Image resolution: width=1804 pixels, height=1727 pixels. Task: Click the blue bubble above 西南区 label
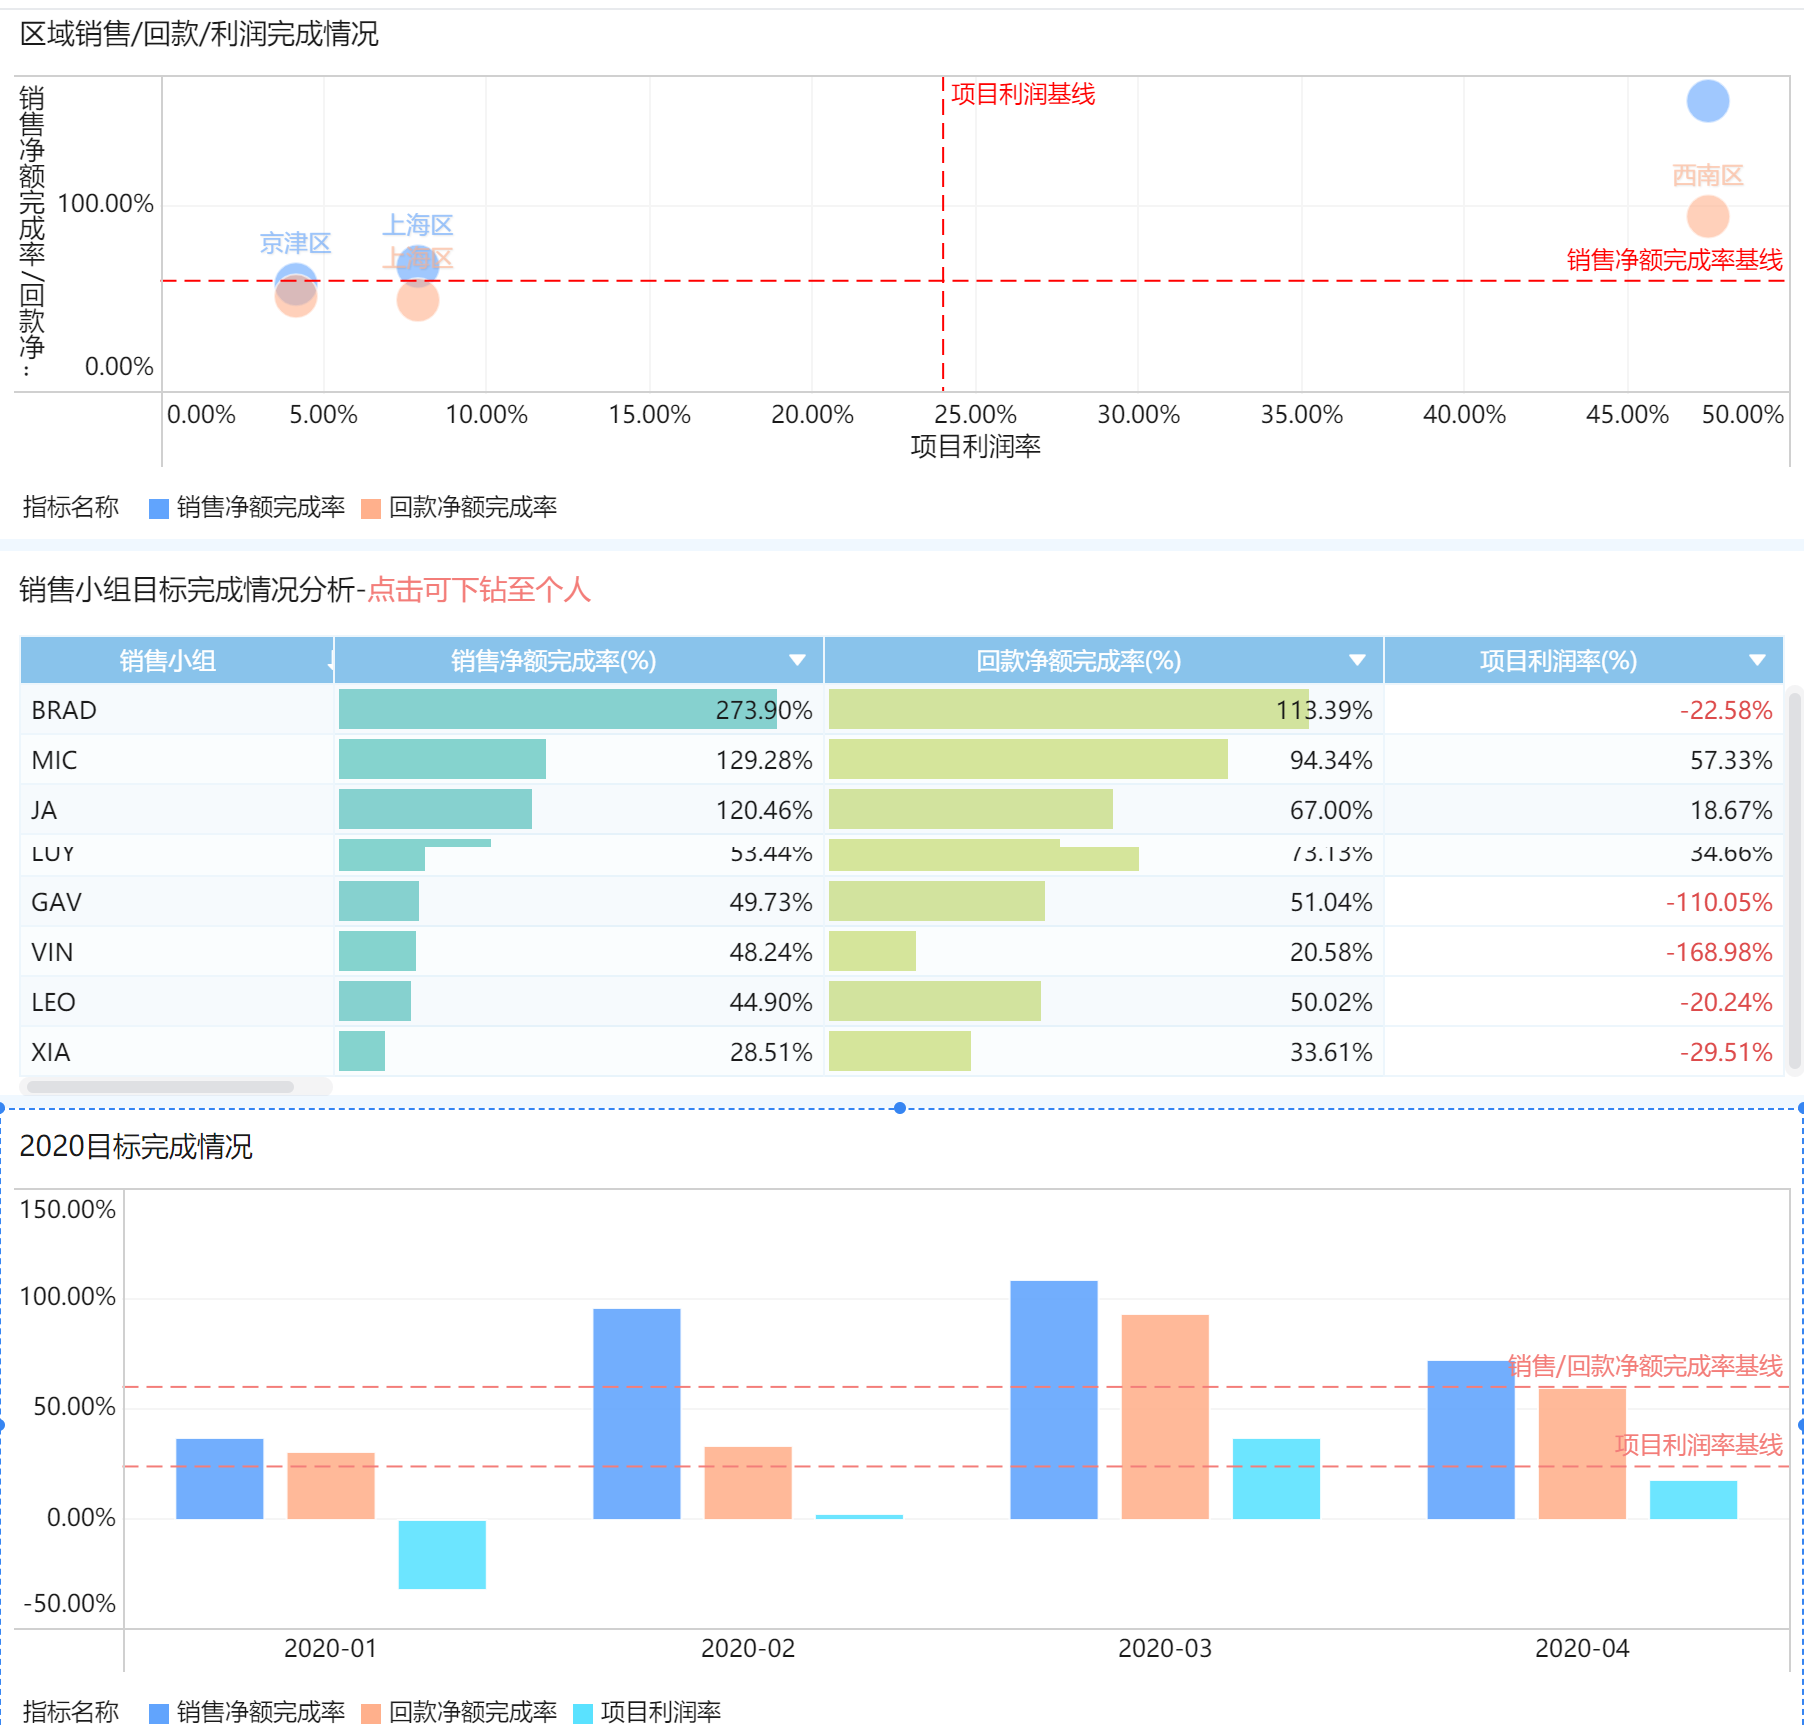click(1708, 101)
